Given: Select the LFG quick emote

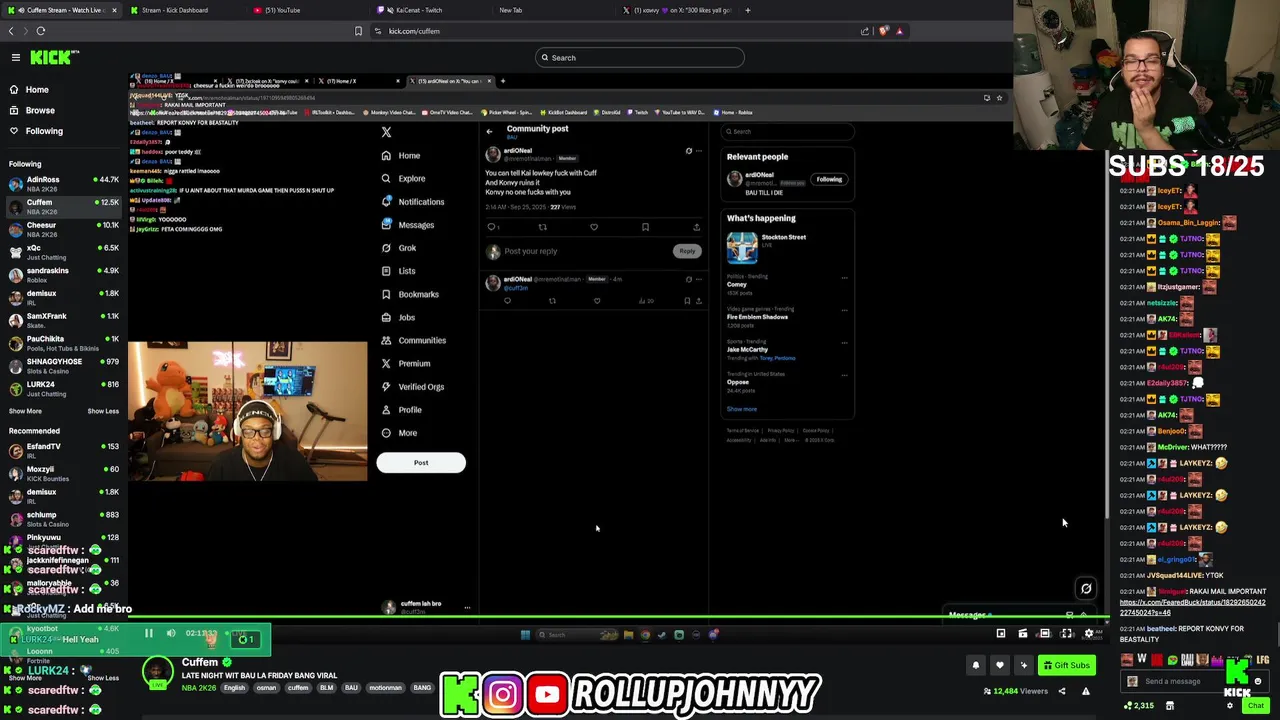Looking at the screenshot, I should (x=1263, y=660).
